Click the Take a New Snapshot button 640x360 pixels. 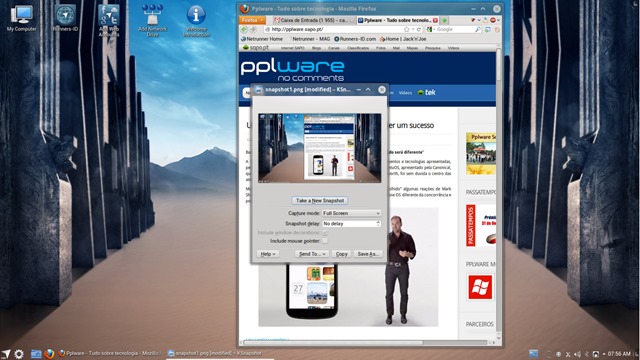pos(320,200)
